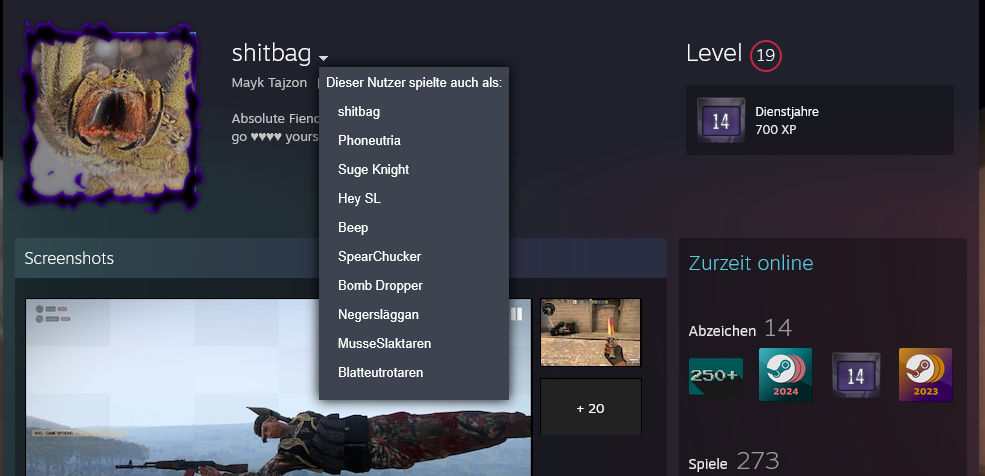Select the Hey SL alias entry
Screen dimensions: 985x476
click(359, 198)
